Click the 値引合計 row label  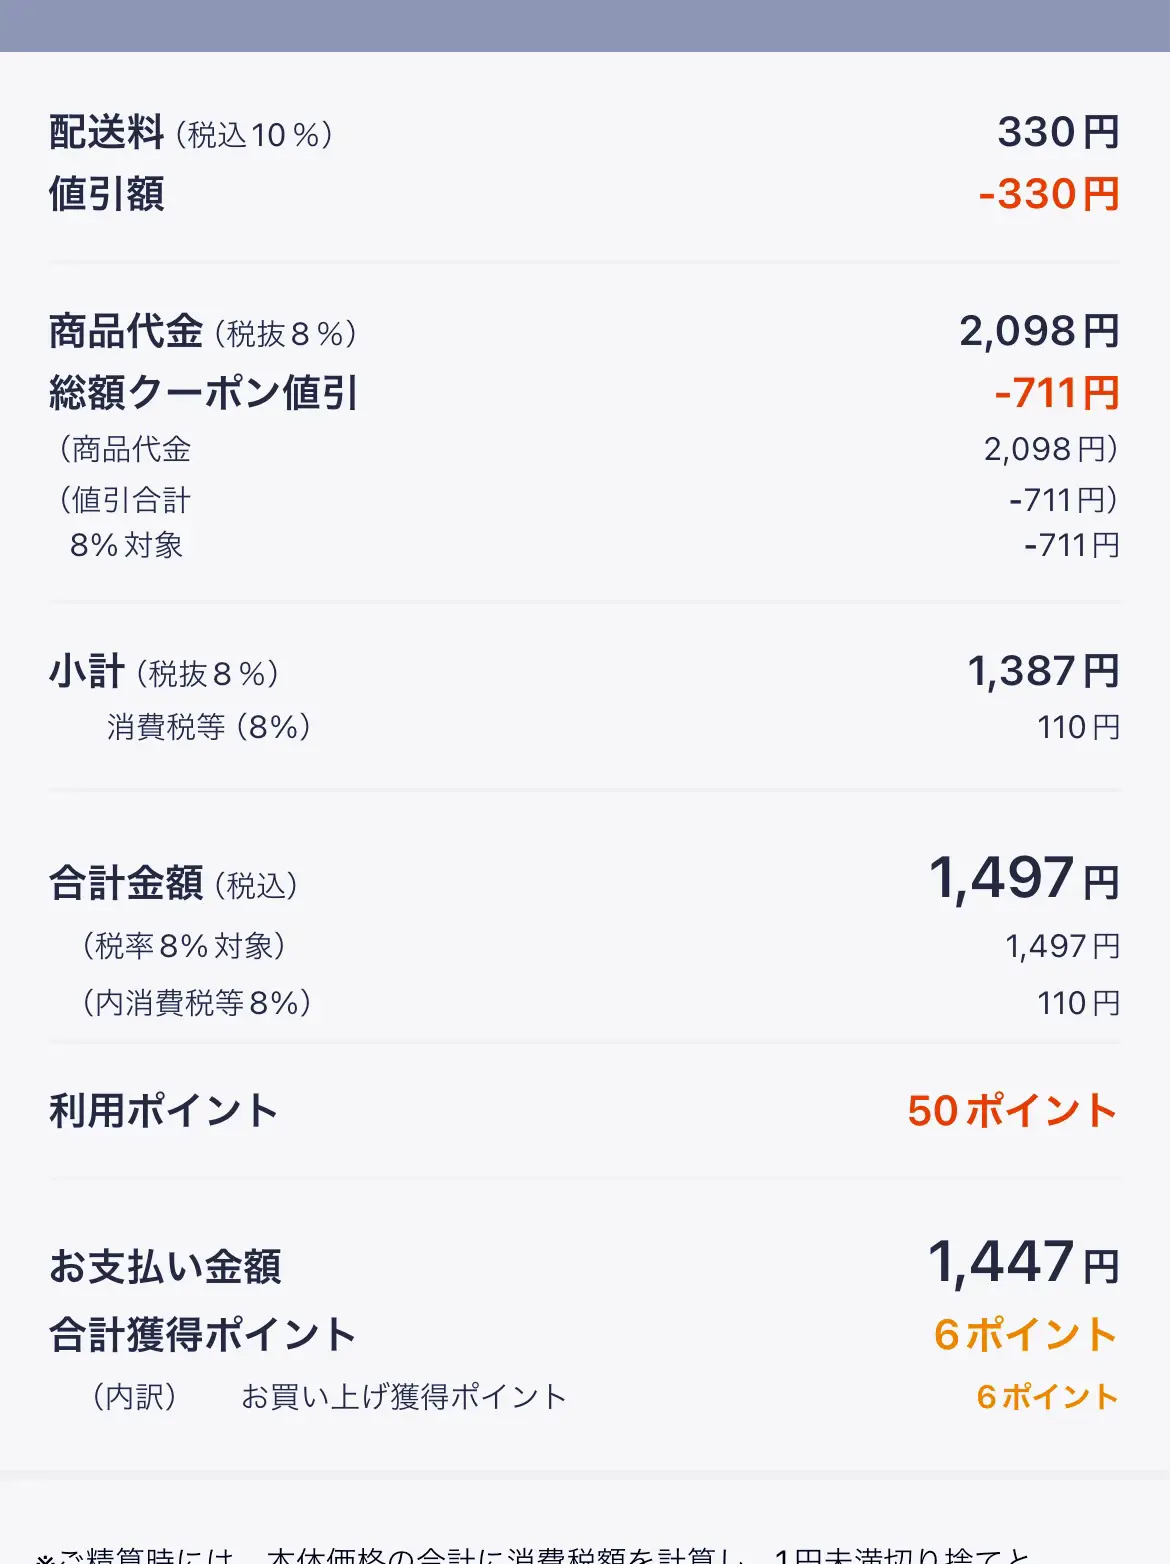pyautogui.click(x=125, y=499)
